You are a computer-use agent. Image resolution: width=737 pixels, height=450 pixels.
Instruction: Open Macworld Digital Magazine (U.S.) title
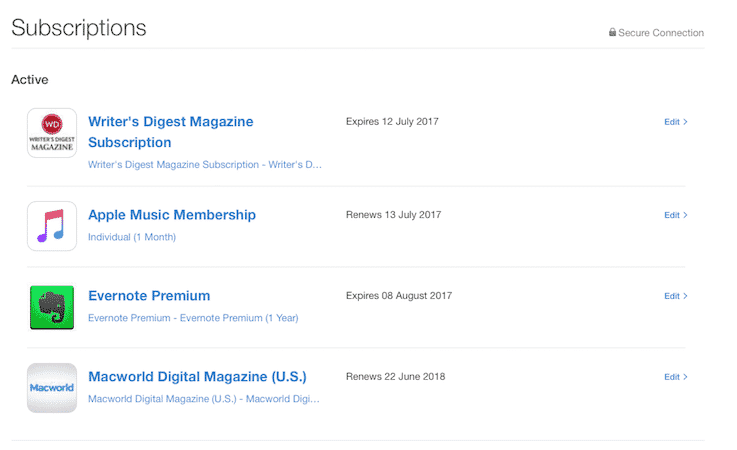[197, 377]
